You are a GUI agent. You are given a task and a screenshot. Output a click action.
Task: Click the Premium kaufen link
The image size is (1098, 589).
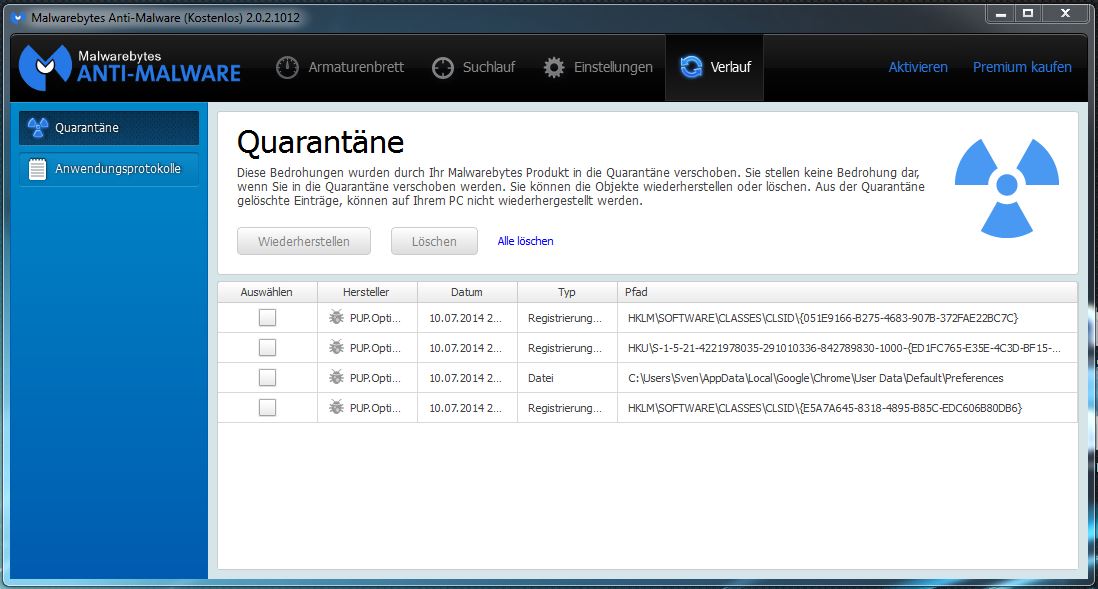[1022, 67]
